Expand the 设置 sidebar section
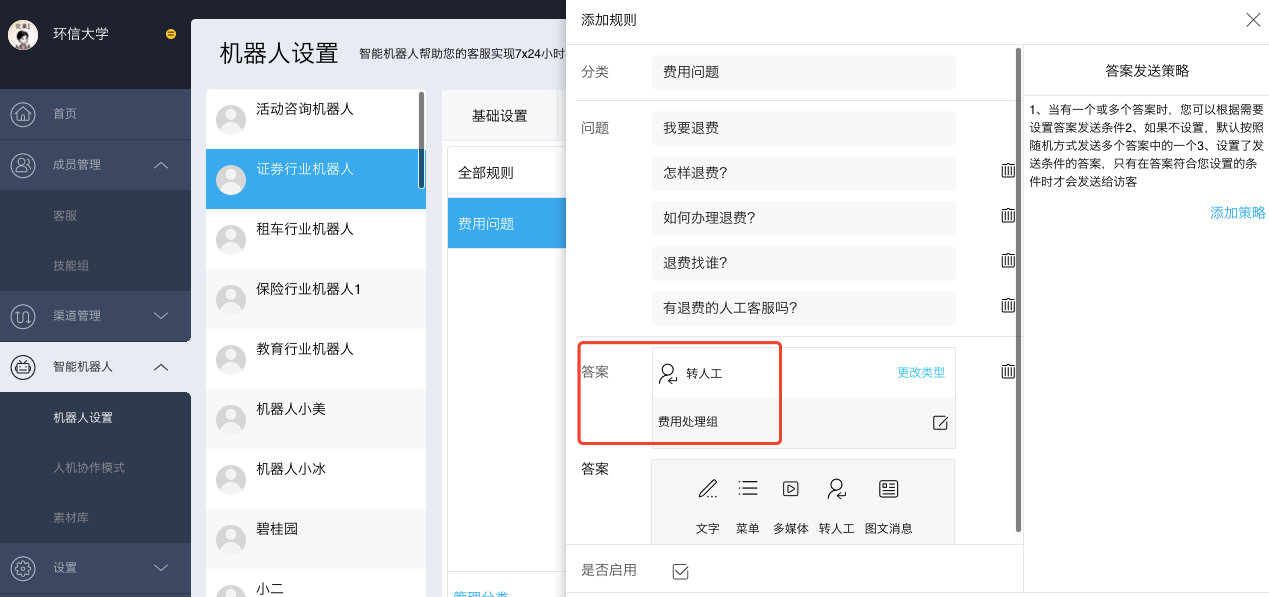 (x=161, y=568)
